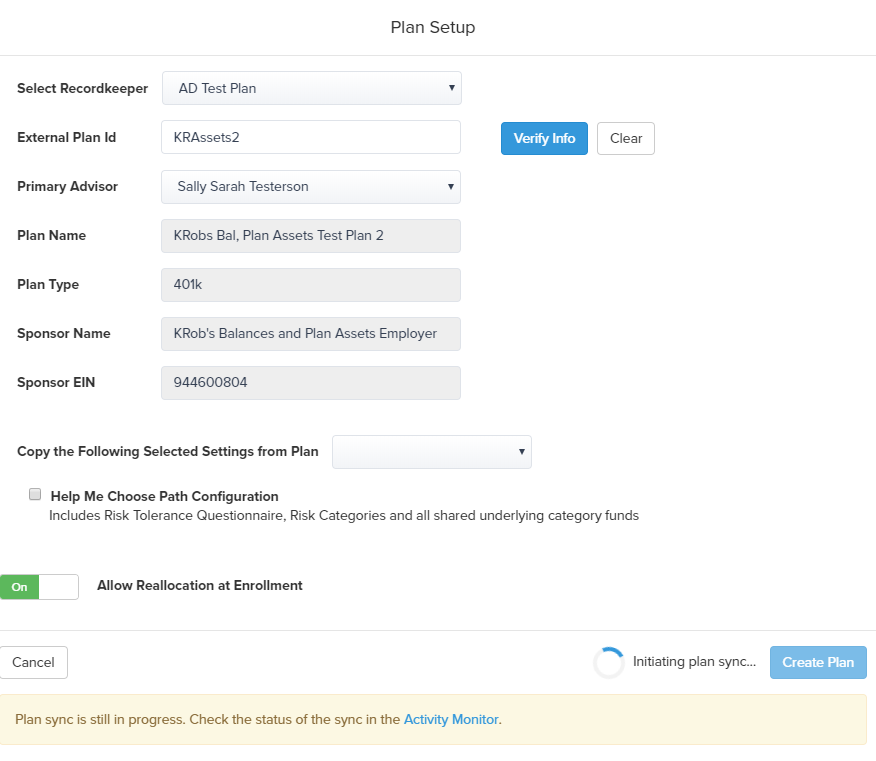Click the Plan Setup dialog title
This screenshot has width=876, height=761.
(433, 27)
